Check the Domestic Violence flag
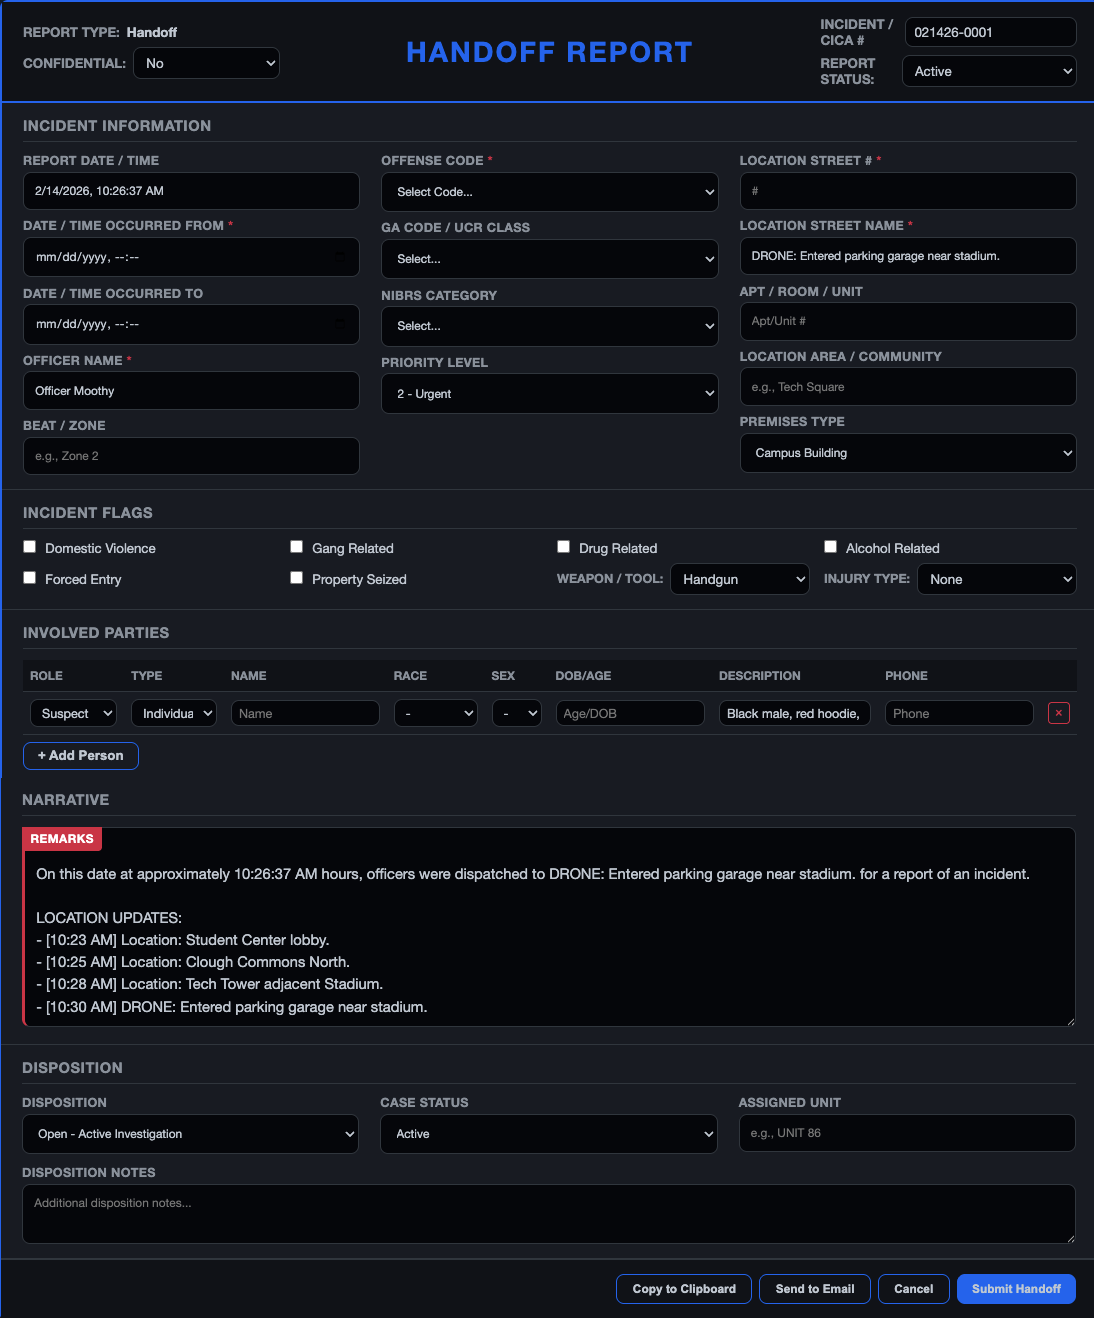The image size is (1094, 1318). (x=29, y=547)
